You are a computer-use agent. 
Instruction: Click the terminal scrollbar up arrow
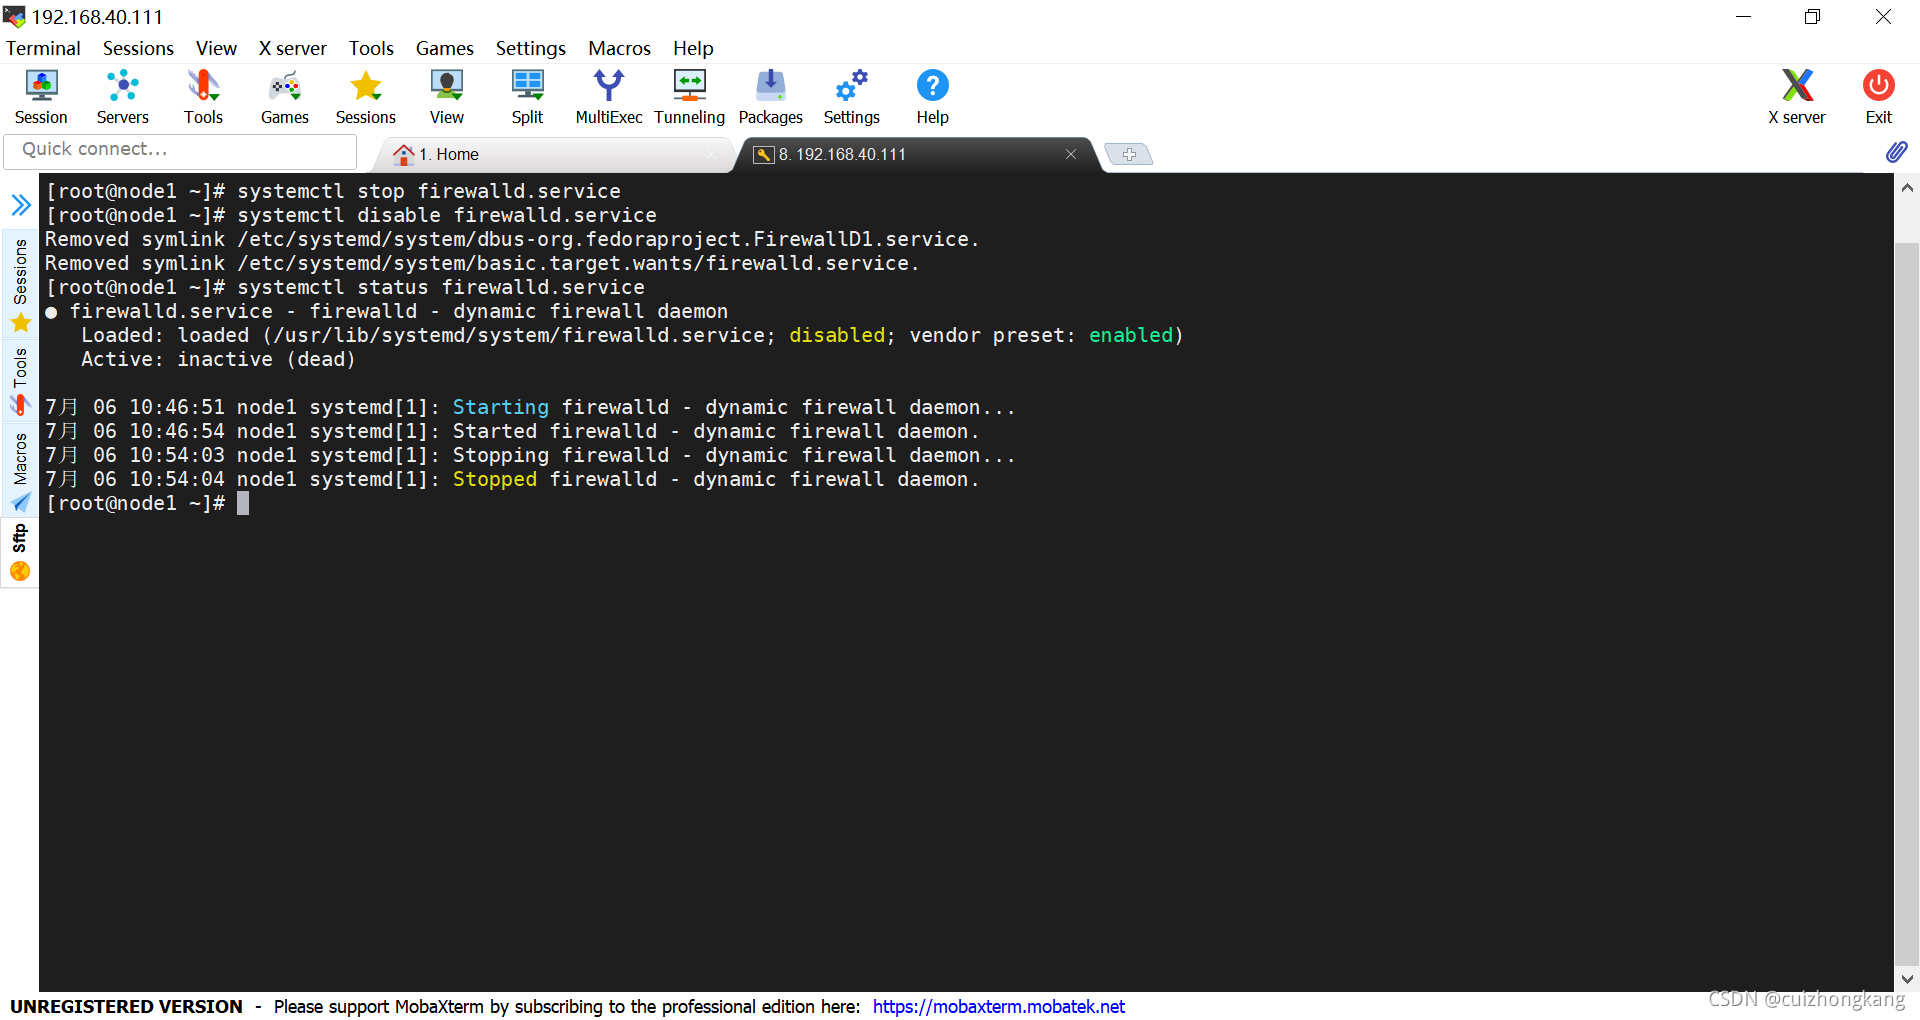(x=1907, y=187)
